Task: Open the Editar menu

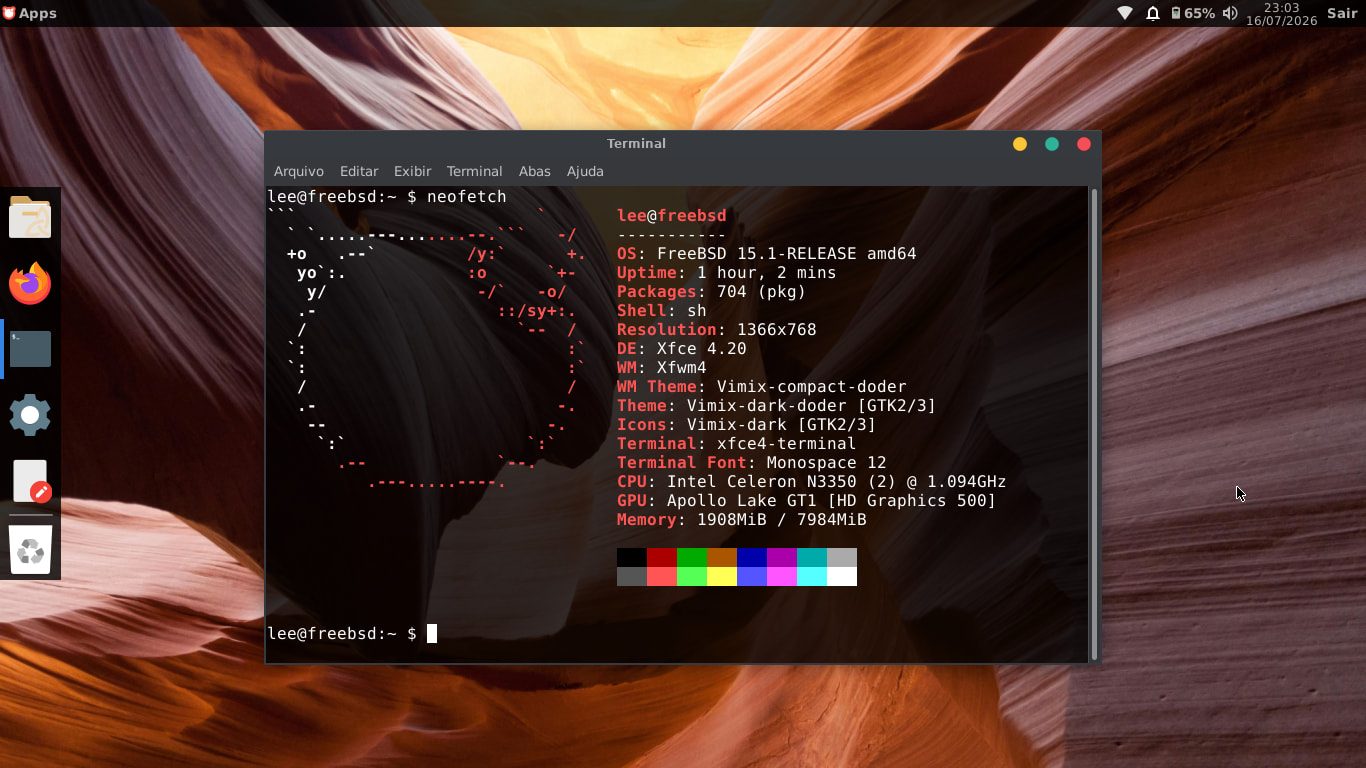Action: click(359, 171)
